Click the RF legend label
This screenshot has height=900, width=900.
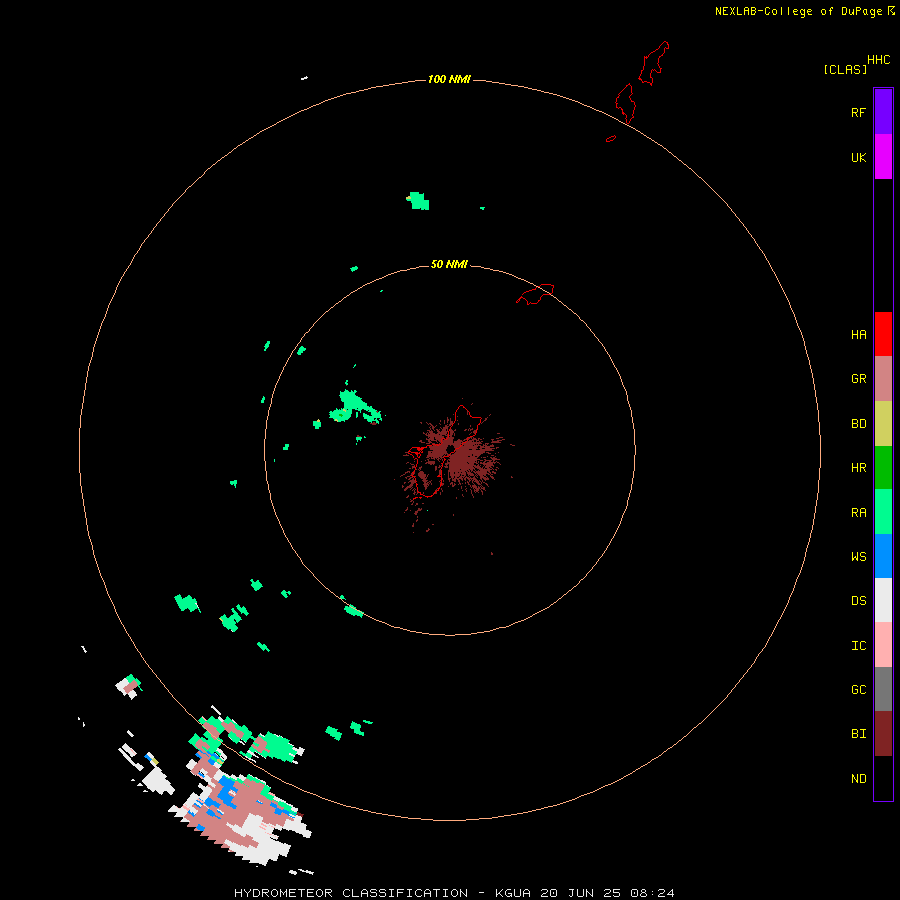point(858,112)
